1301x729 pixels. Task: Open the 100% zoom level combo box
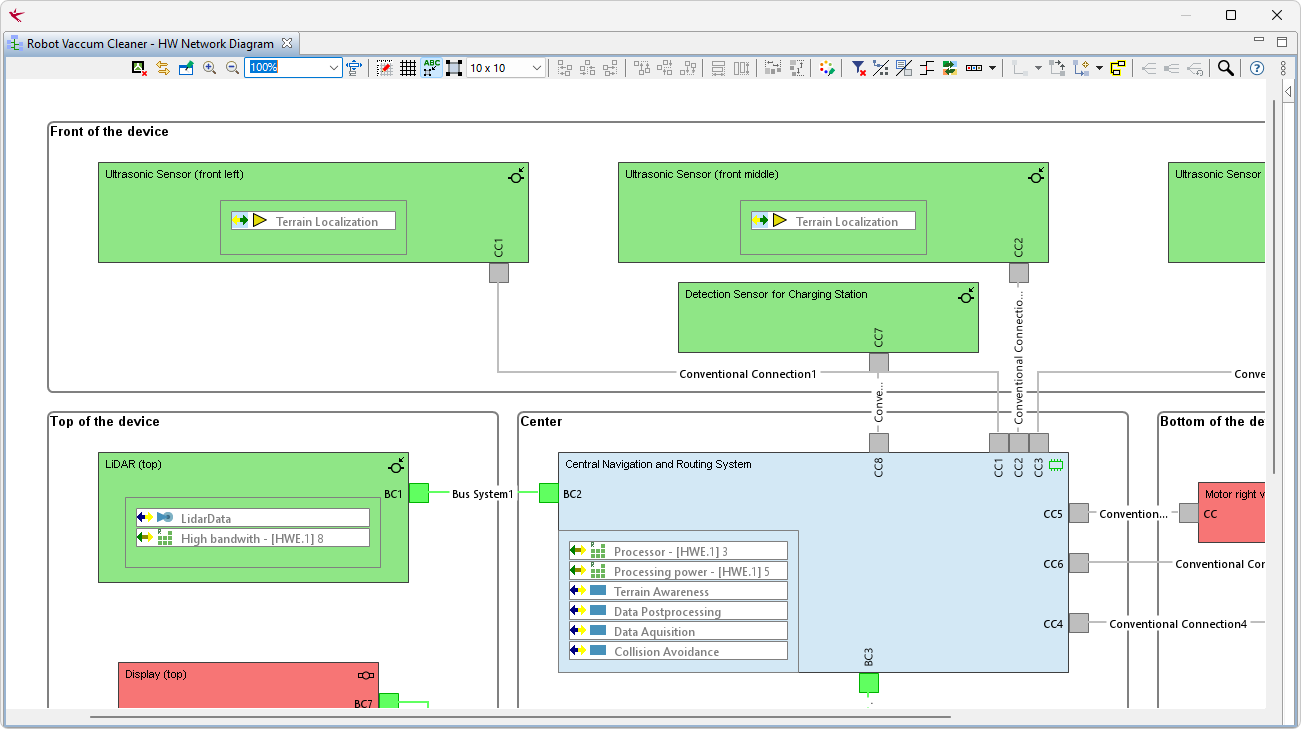coord(293,68)
